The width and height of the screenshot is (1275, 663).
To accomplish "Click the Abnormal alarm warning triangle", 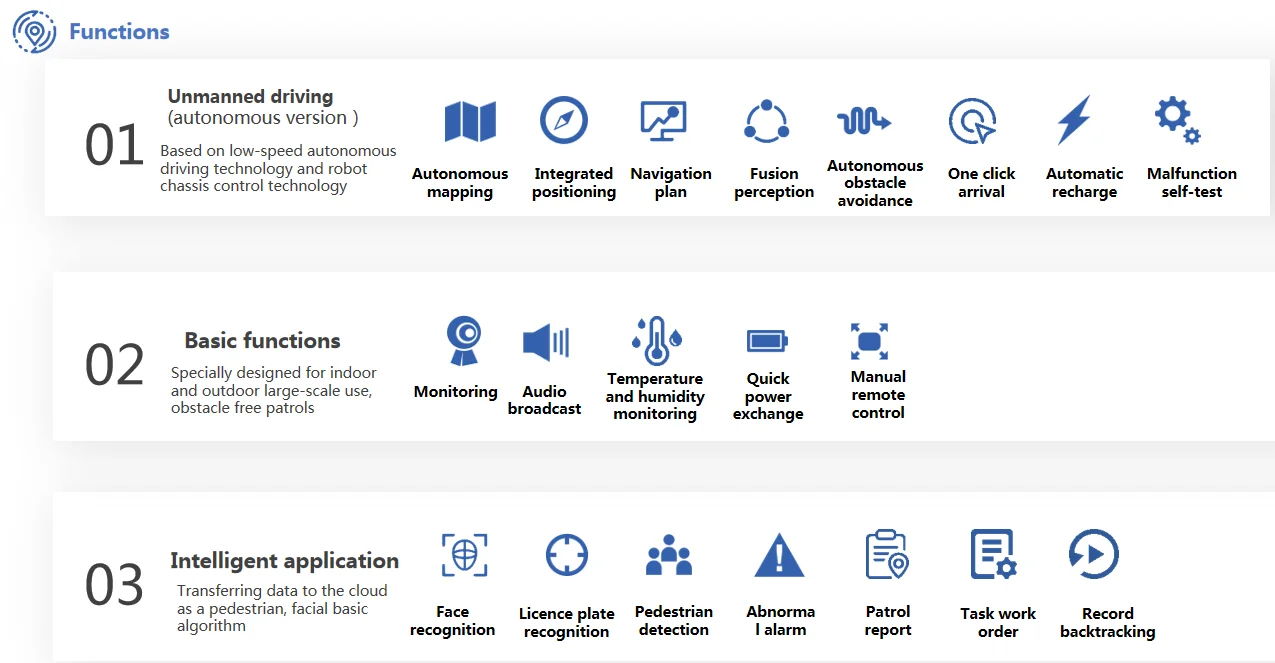I will click(x=779, y=555).
